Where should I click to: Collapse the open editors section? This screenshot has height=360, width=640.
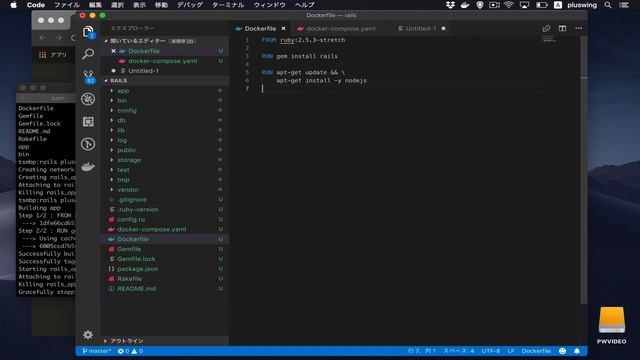click(x=165, y=41)
